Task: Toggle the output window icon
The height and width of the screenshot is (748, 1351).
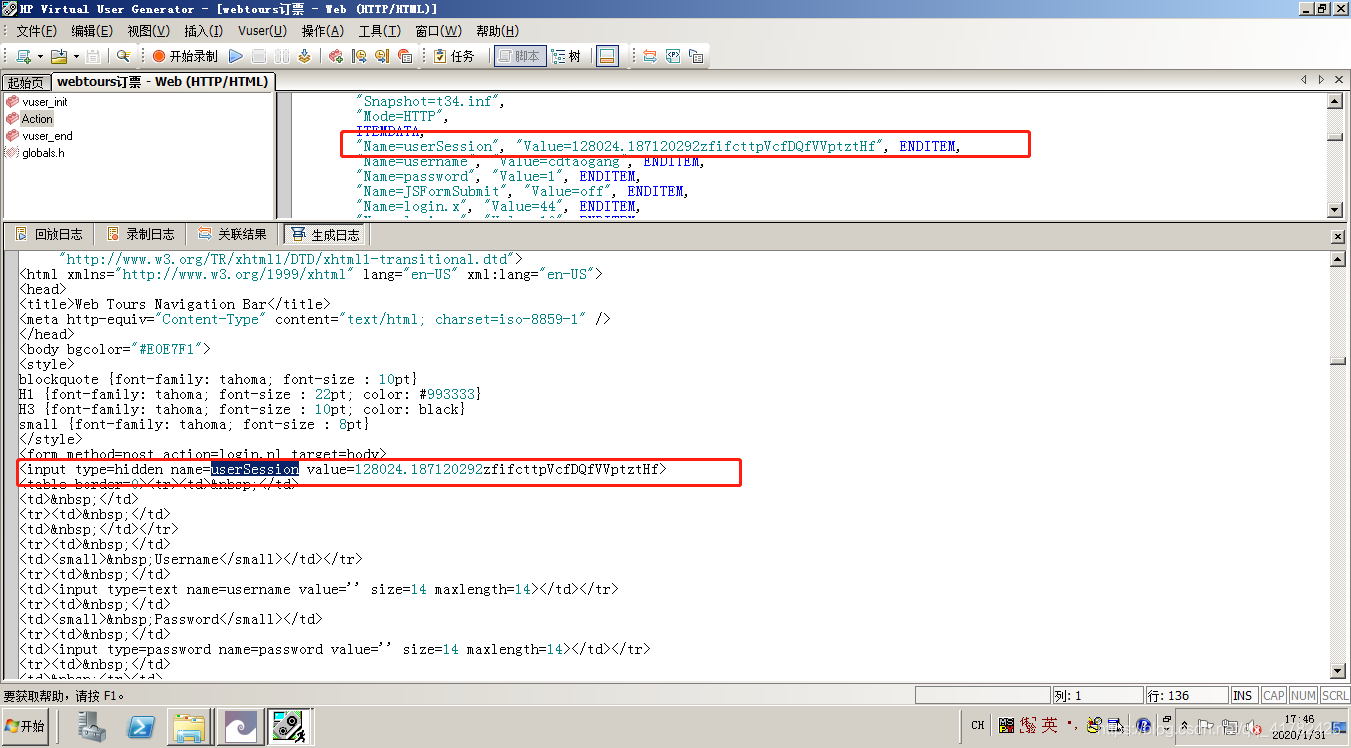Action: tap(607, 56)
